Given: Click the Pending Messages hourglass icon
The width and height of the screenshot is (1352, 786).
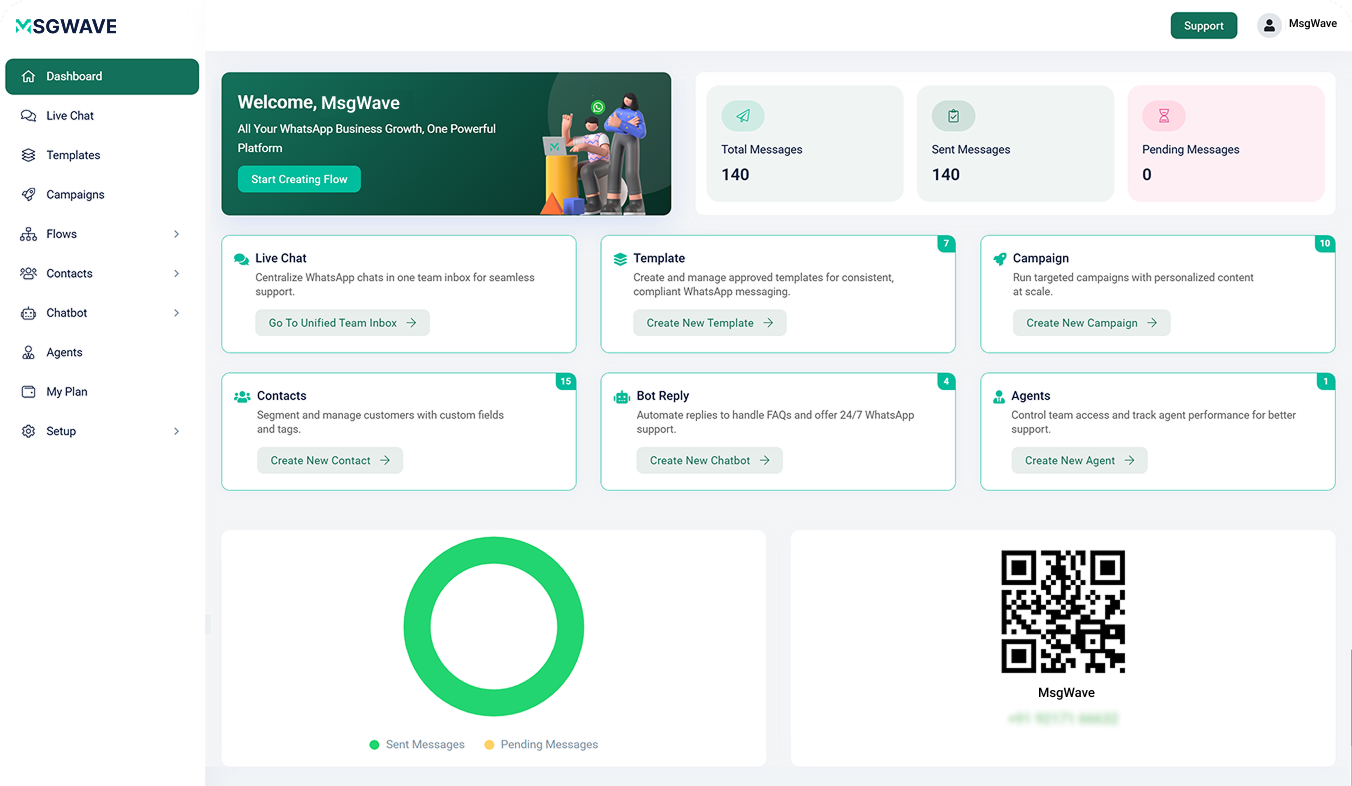Looking at the screenshot, I should tap(1163, 115).
